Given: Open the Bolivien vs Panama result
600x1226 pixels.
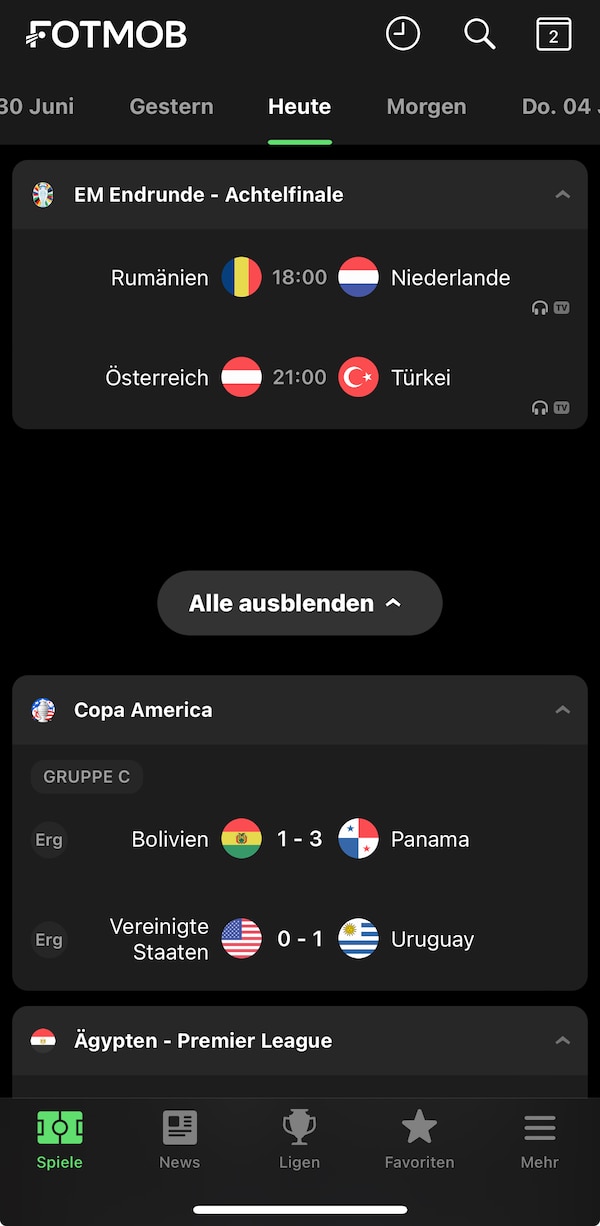Looking at the screenshot, I should pos(299,839).
